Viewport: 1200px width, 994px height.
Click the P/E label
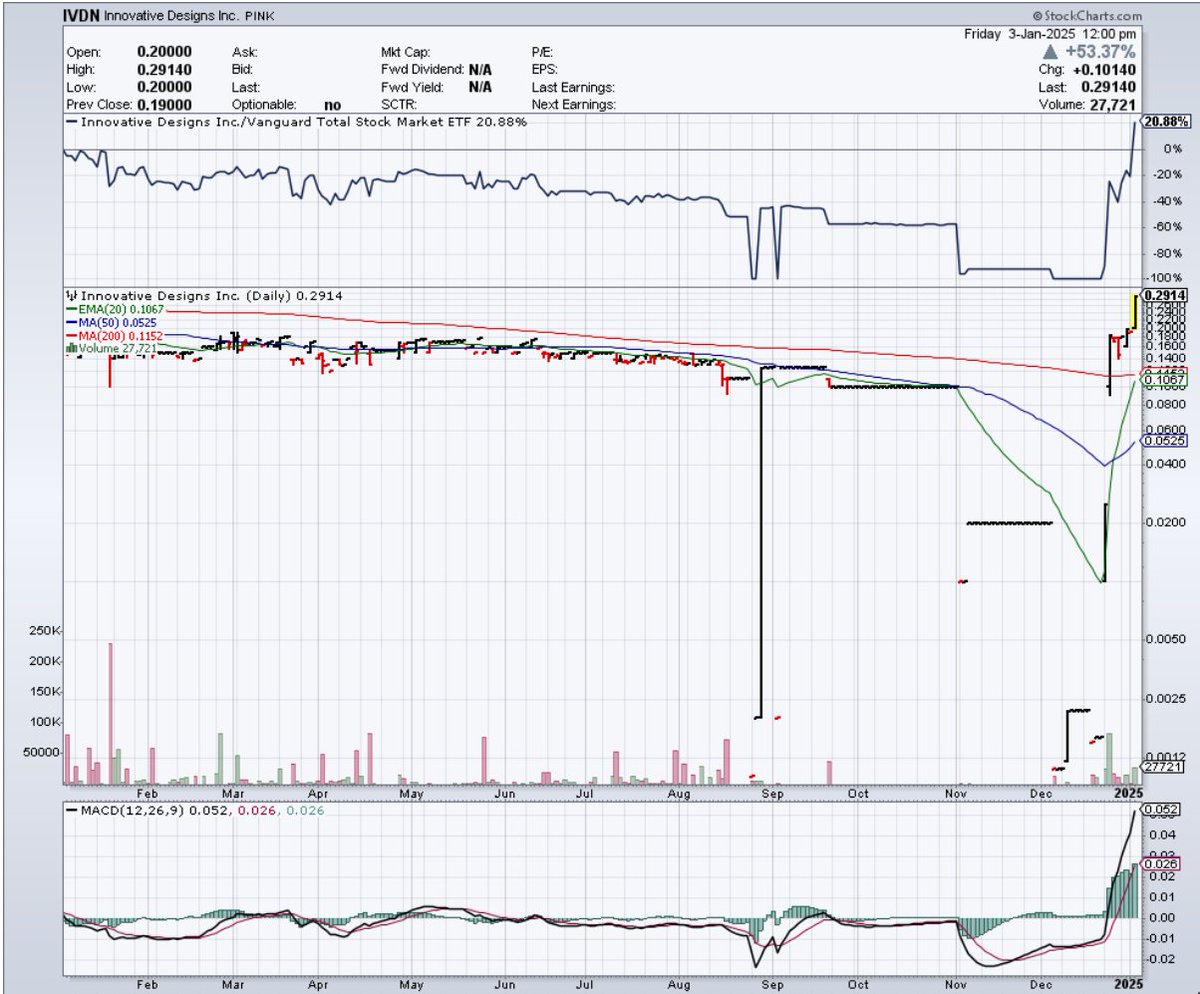pyautogui.click(x=541, y=52)
